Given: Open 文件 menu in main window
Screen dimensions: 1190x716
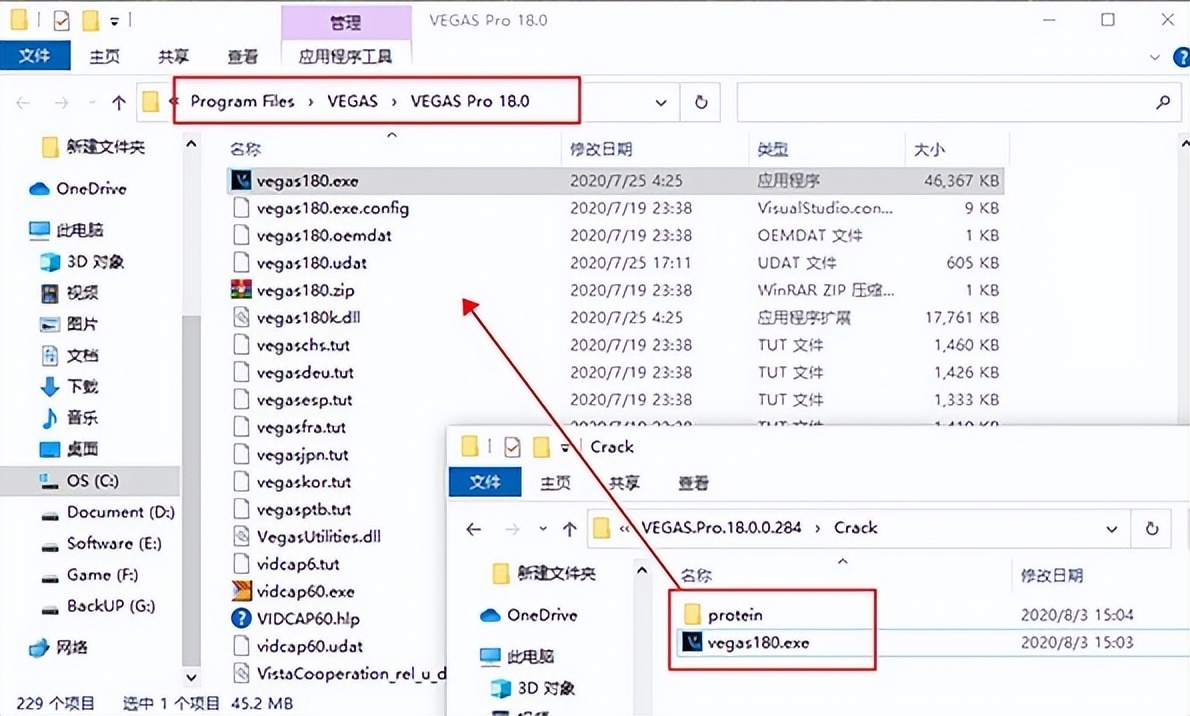Looking at the screenshot, I should (35, 56).
